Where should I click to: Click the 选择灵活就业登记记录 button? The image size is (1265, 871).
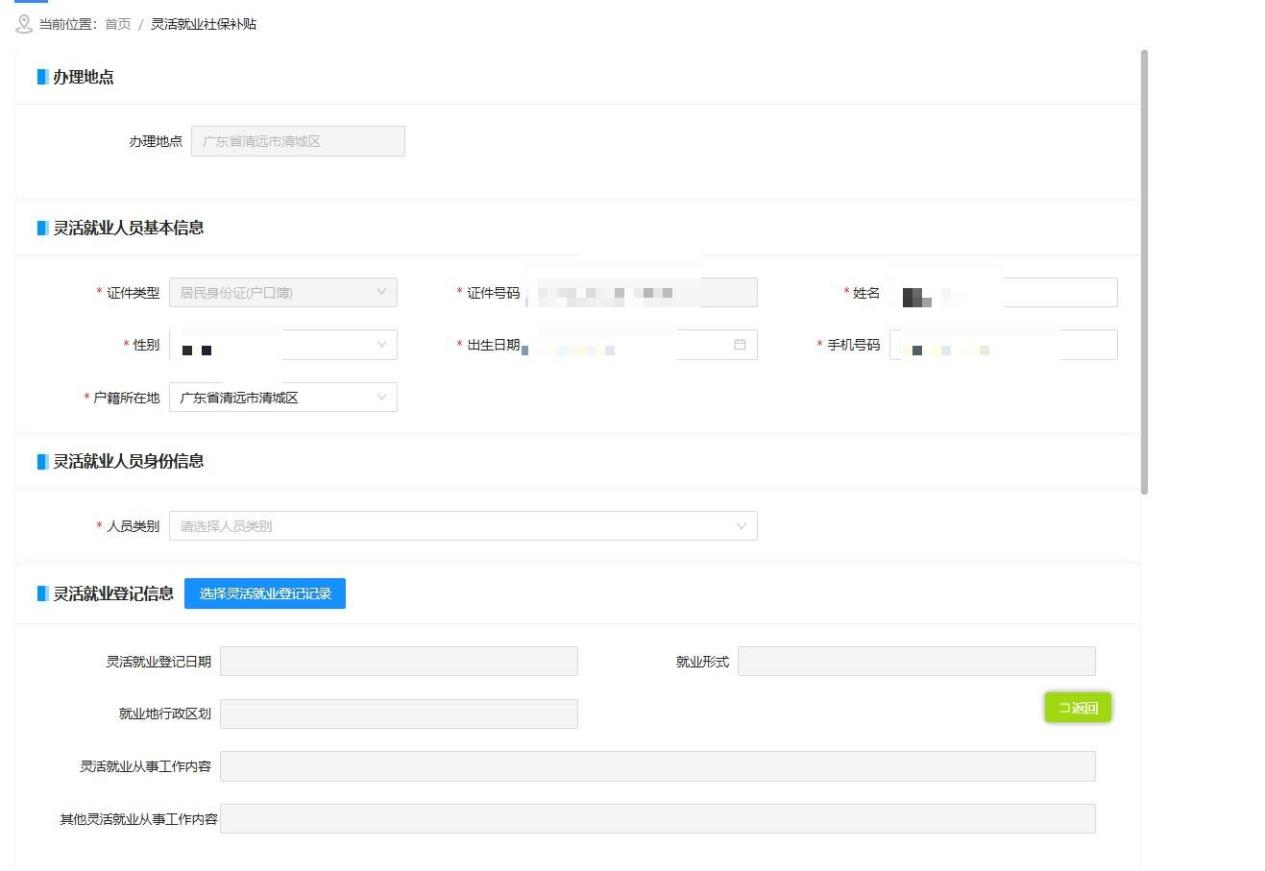tap(265, 594)
